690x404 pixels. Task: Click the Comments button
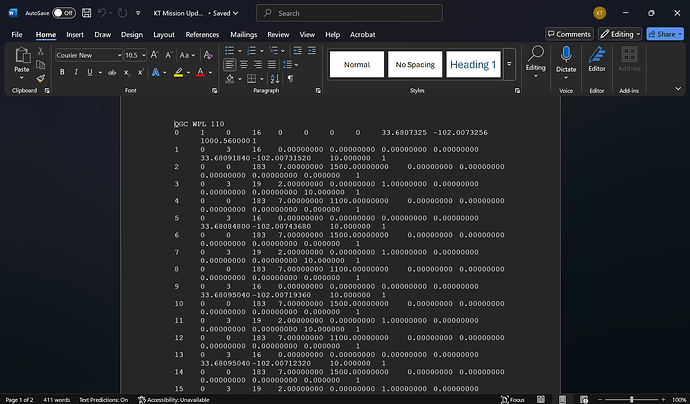pyautogui.click(x=569, y=34)
